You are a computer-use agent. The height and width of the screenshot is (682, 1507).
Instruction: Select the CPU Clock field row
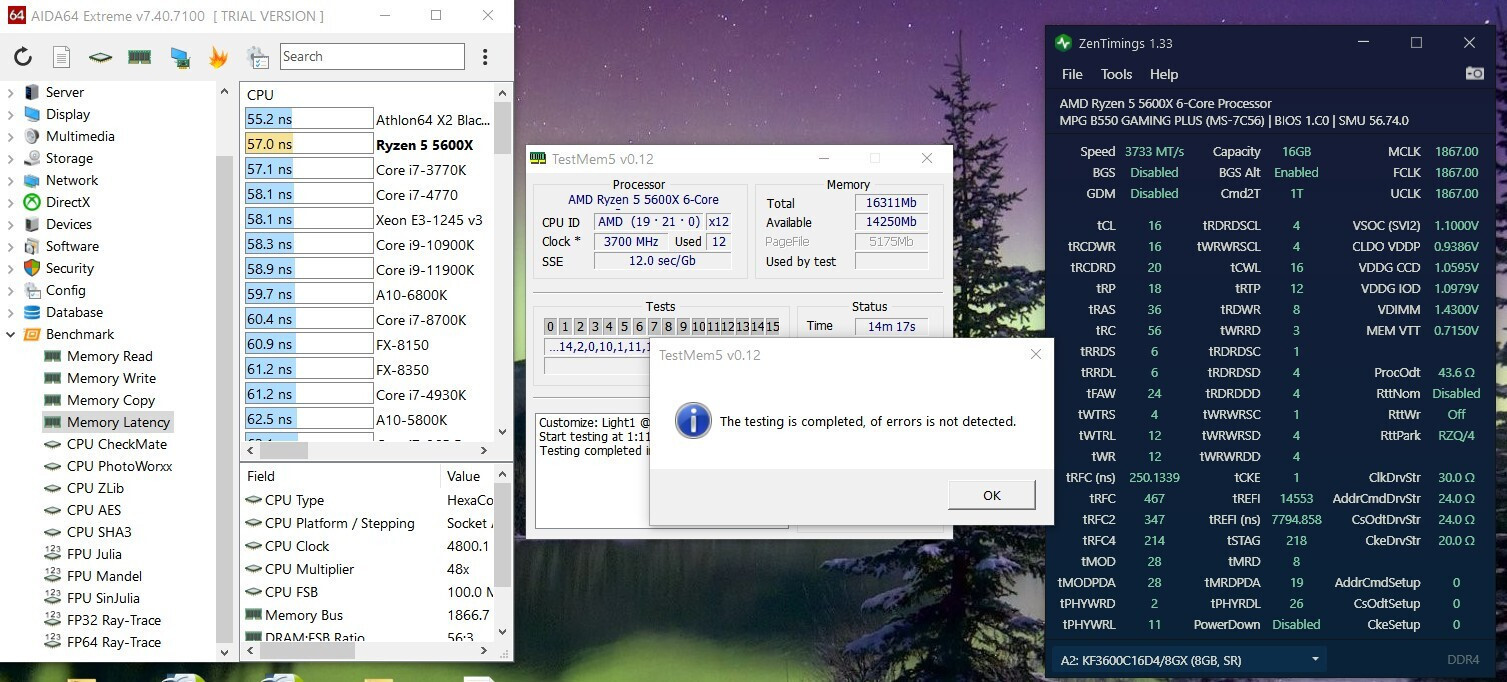click(368, 546)
